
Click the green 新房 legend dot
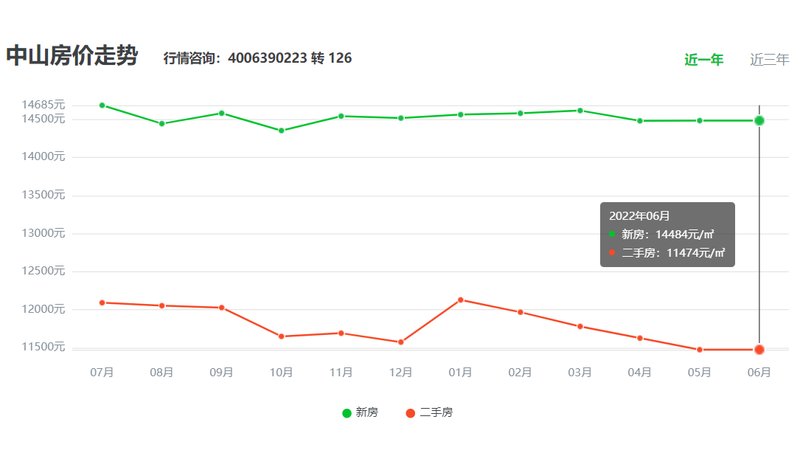(347, 413)
